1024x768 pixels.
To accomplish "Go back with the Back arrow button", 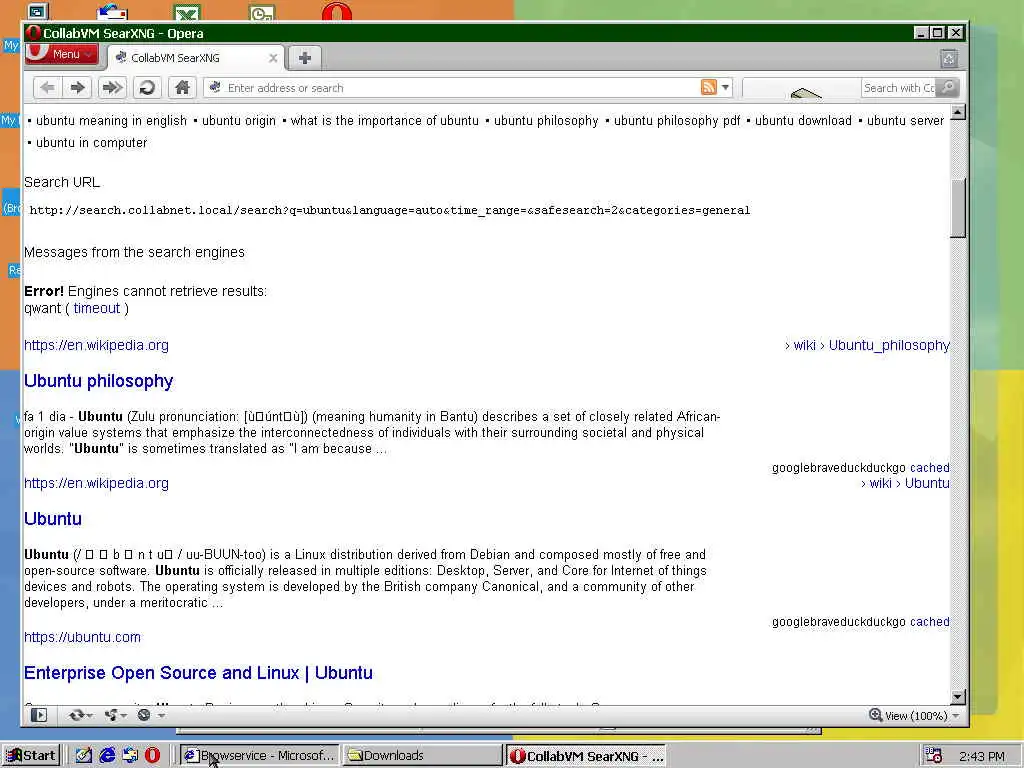I will click(47, 88).
